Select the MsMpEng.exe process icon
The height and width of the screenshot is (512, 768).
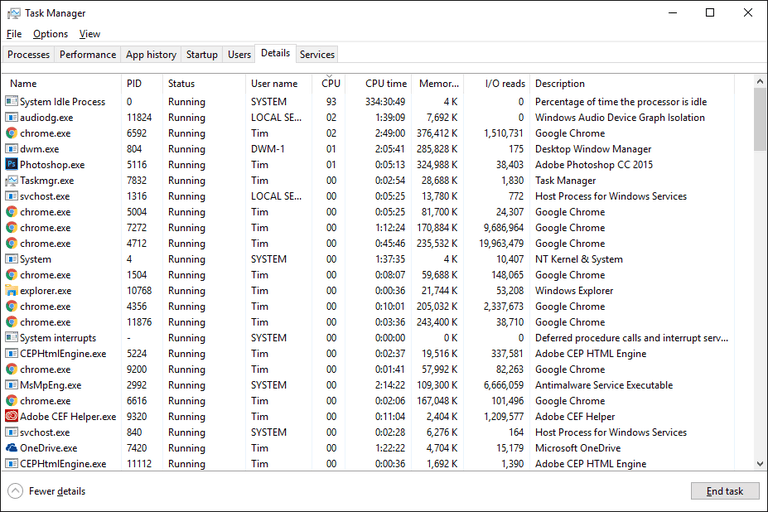click(11, 385)
